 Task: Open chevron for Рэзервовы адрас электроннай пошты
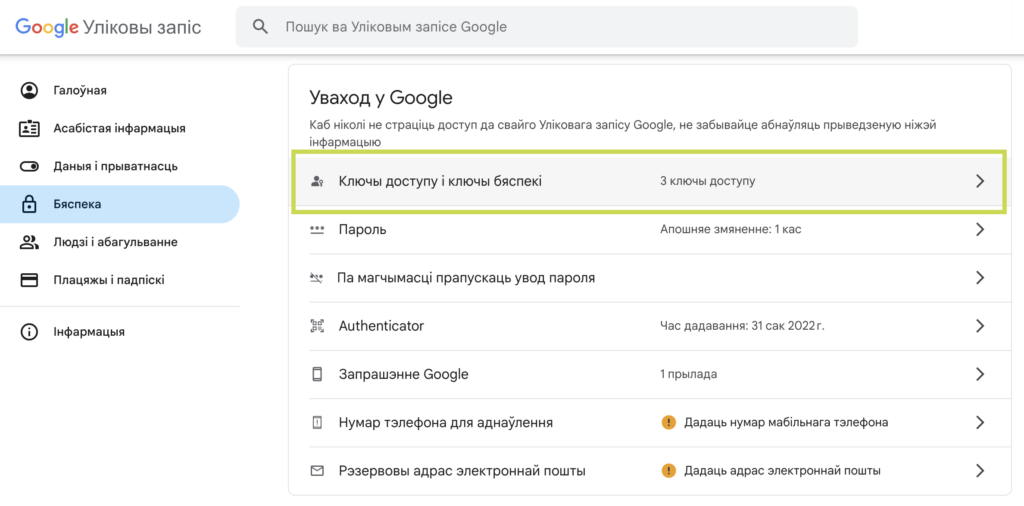980,471
